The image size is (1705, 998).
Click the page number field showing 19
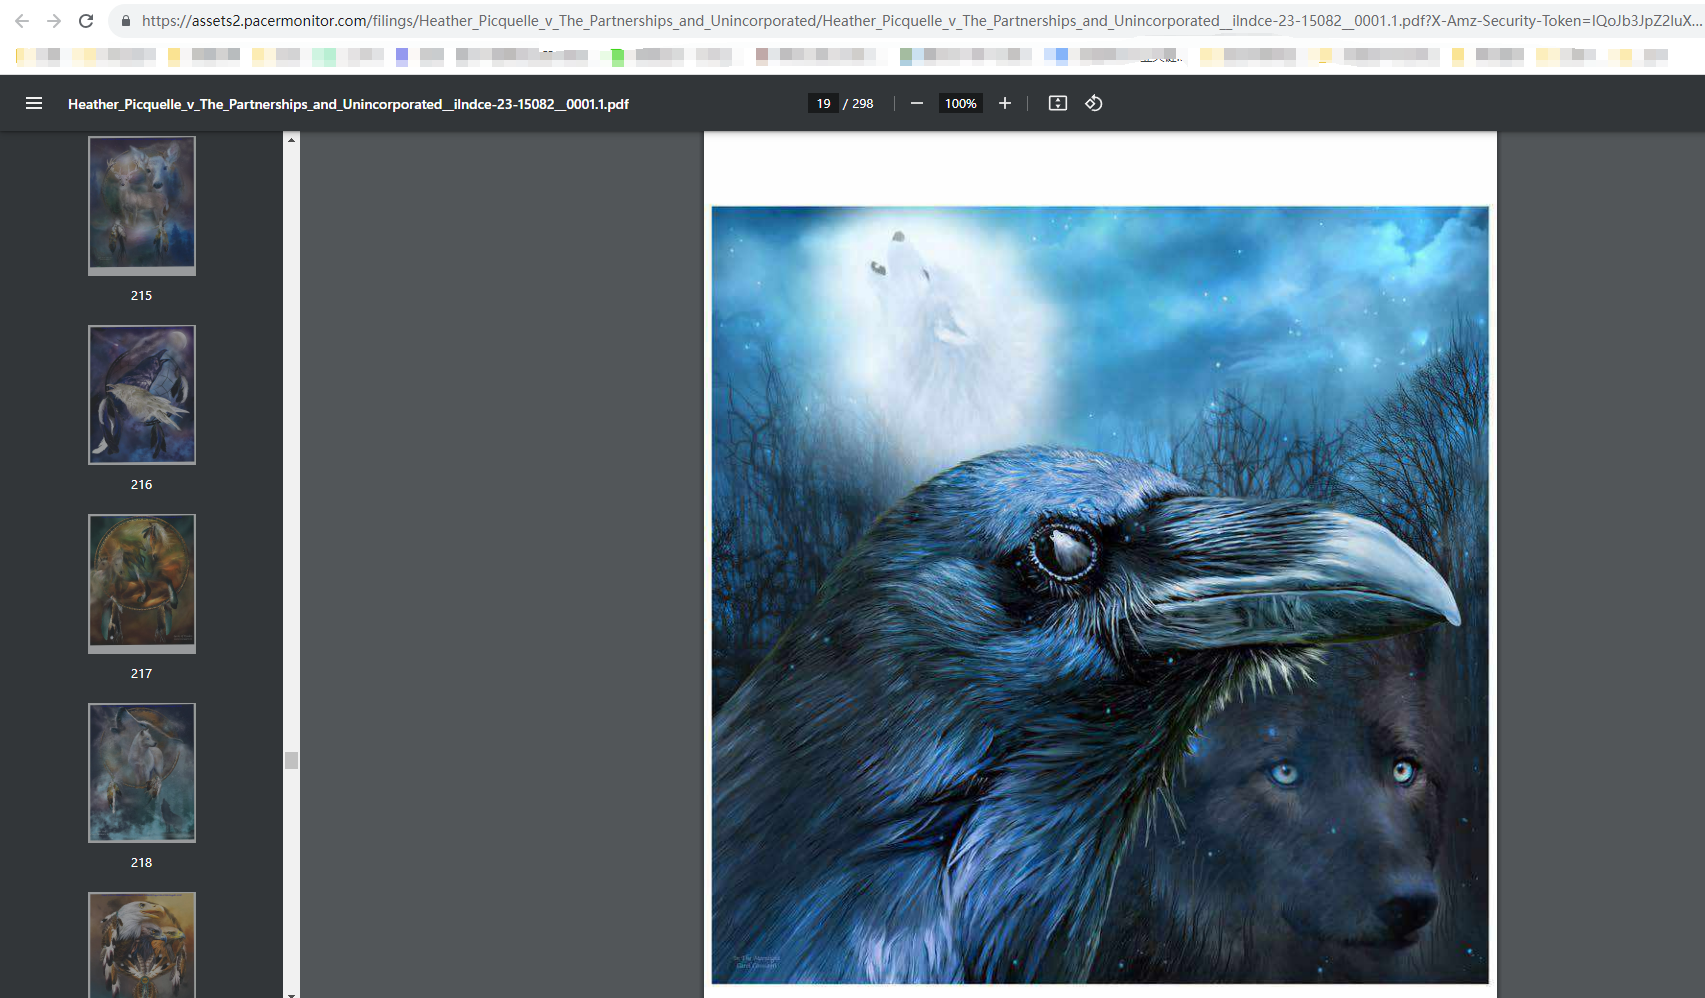coord(823,103)
